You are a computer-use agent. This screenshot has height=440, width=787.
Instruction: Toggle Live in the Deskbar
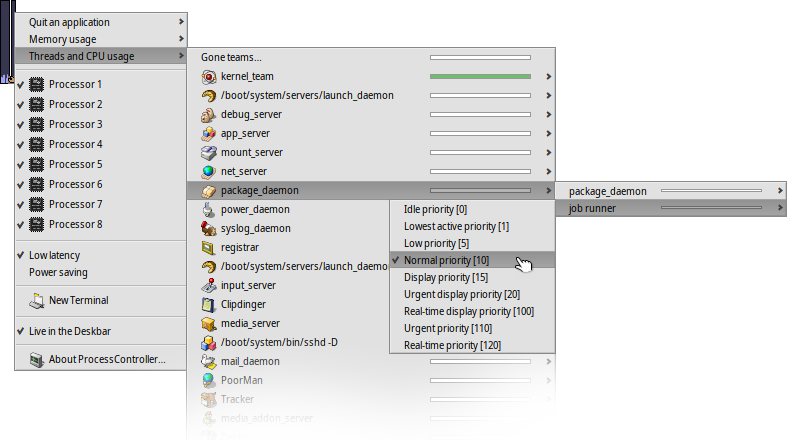click(100, 331)
